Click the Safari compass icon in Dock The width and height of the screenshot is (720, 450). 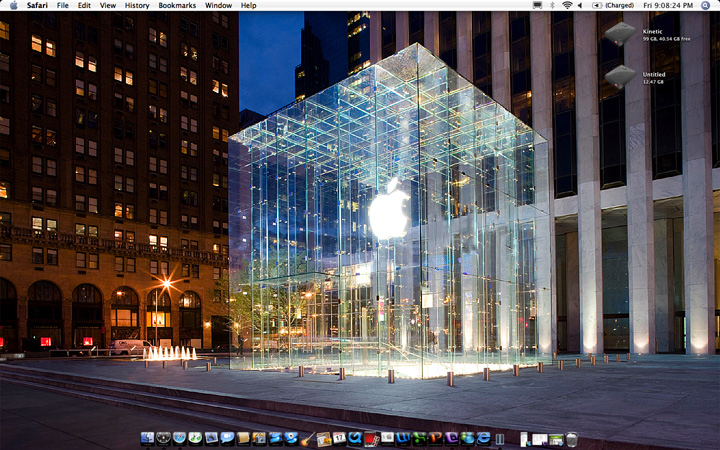[180, 439]
